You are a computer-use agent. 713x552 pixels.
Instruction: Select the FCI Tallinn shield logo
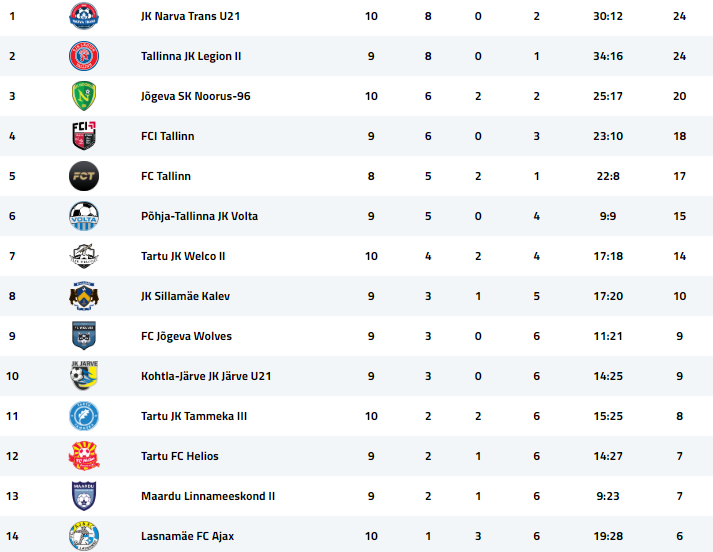84,135
